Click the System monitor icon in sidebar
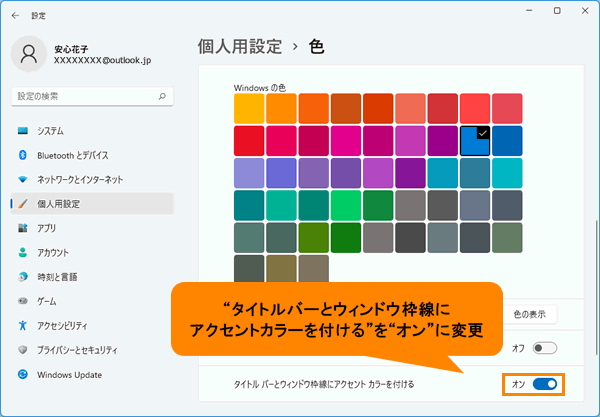 (x=22, y=131)
